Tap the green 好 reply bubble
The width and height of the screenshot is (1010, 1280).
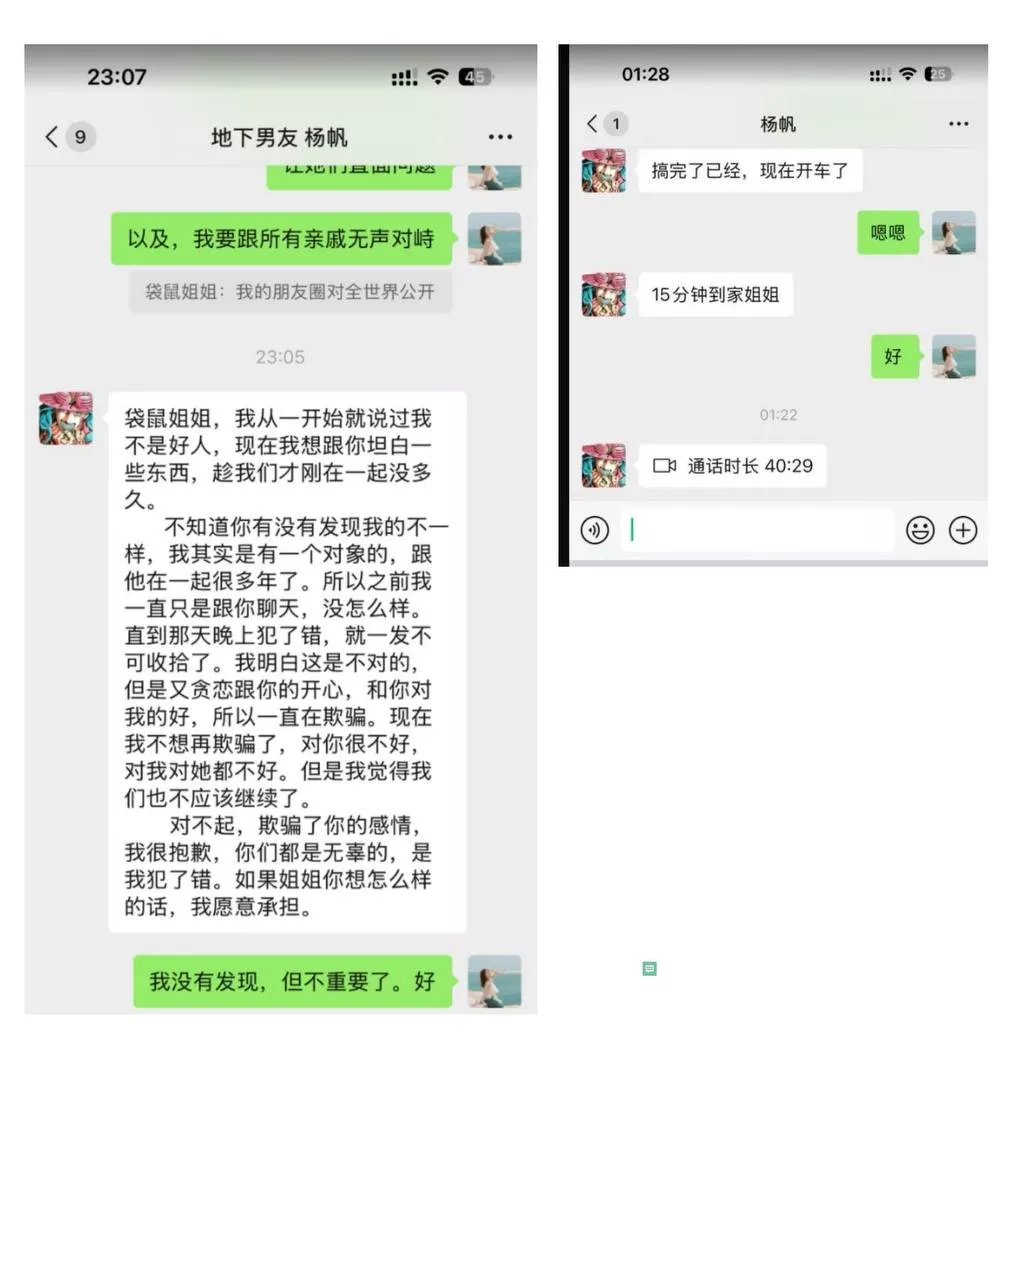(x=895, y=357)
